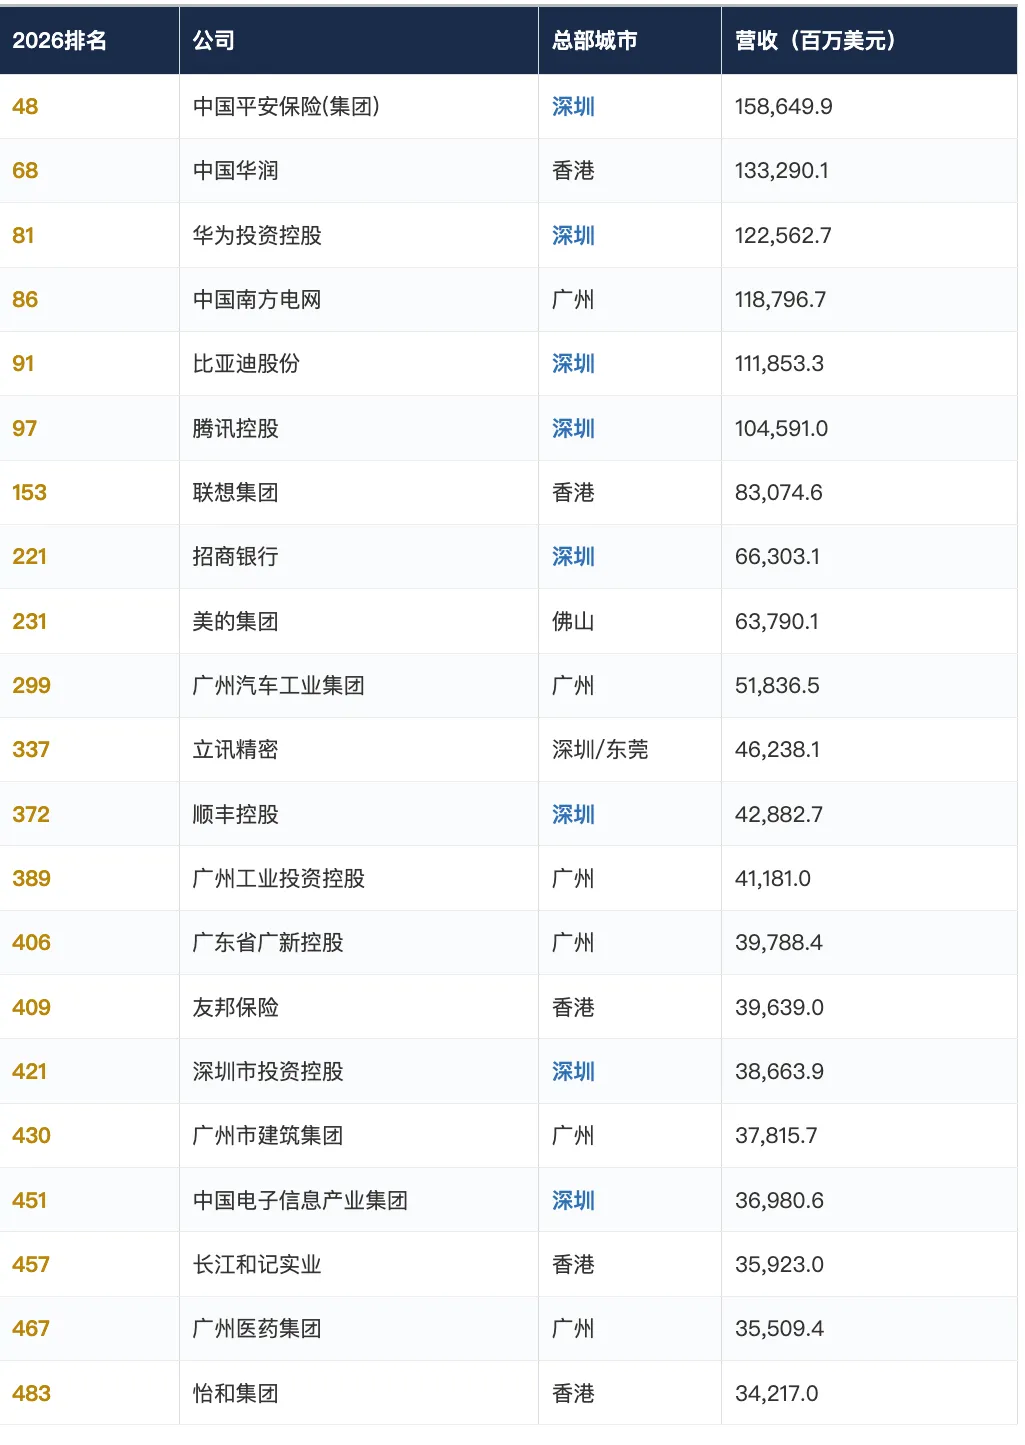Click revenue value 104,591.0
The width and height of the screenshot is (1025, 1445).
(x=782, y=429)
